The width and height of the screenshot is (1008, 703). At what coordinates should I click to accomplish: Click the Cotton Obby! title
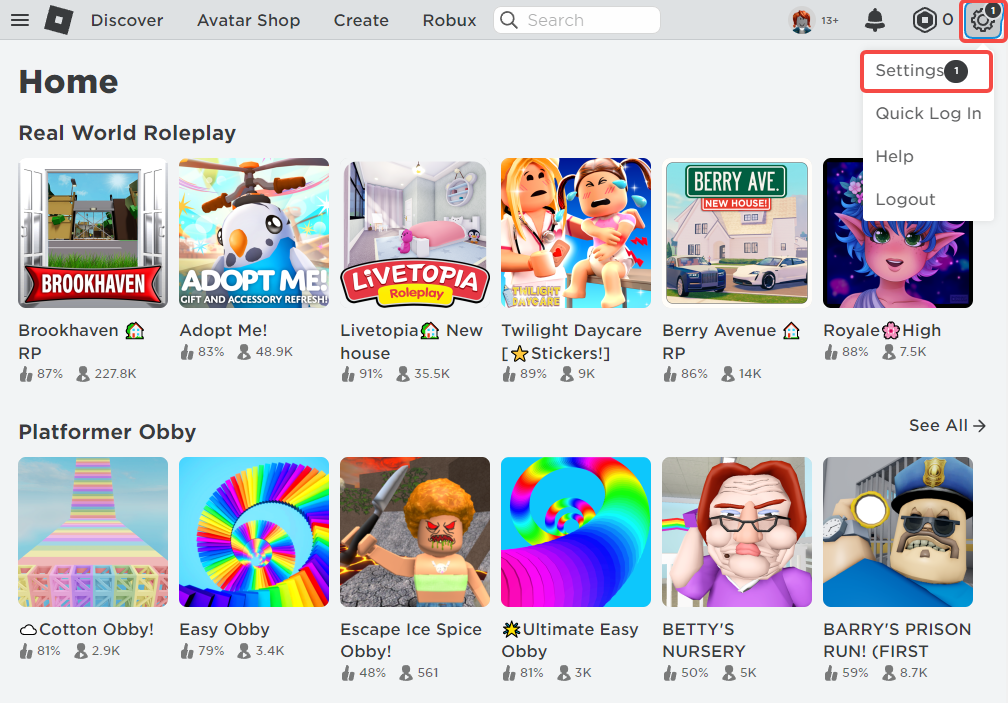[87, 629]
